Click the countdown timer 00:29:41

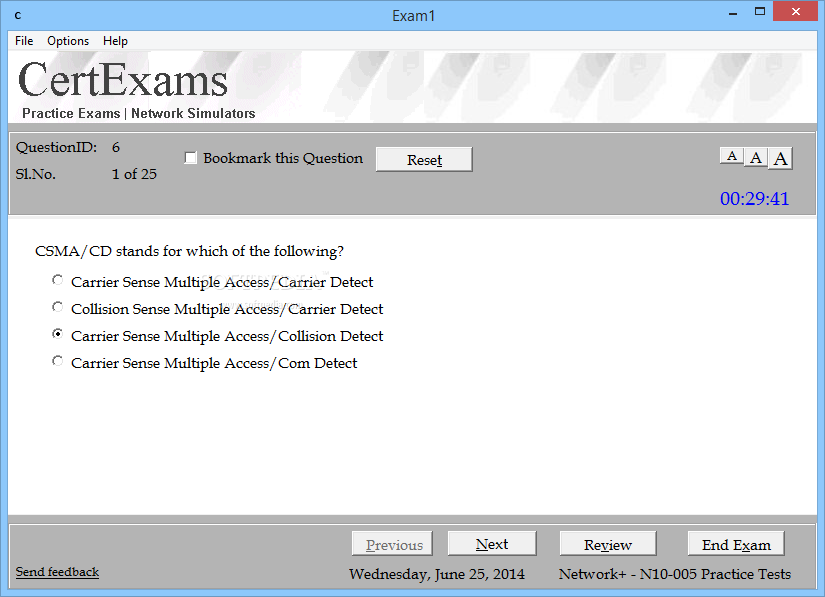click(x=754, y=198)
